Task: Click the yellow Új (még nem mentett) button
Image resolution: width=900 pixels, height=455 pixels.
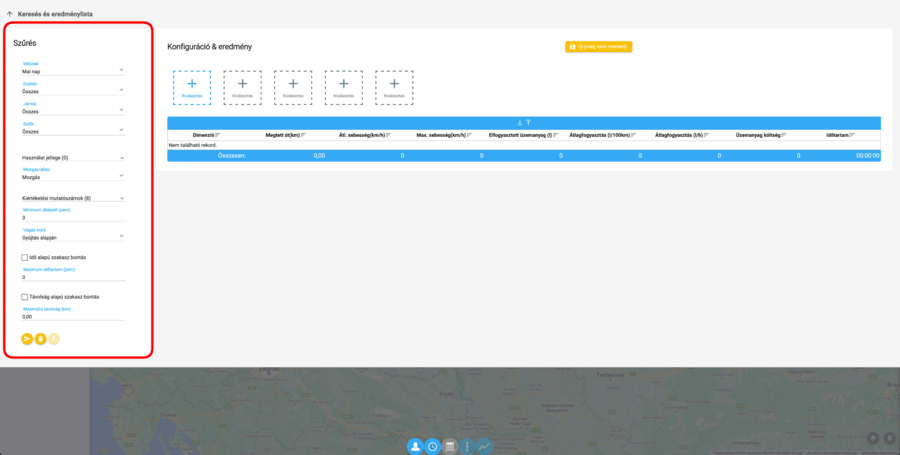Action: pos(598,46)
